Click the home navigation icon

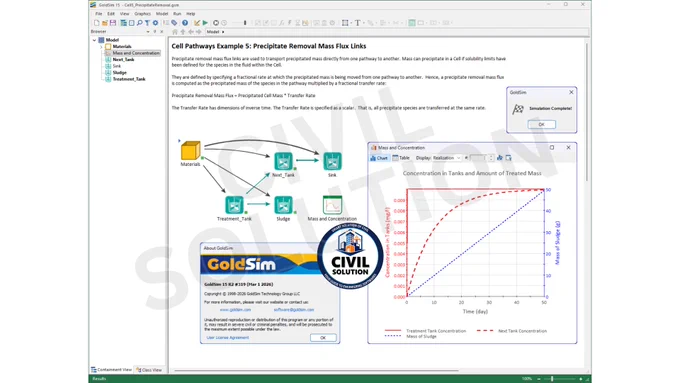tap(175, 32)
